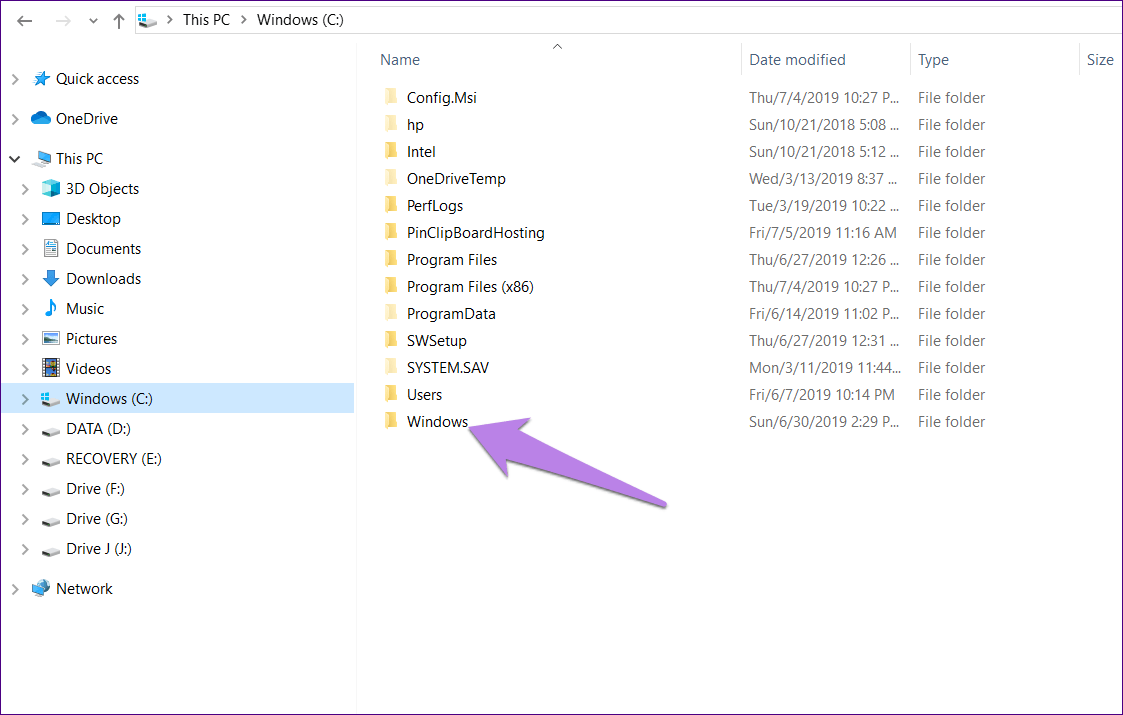Click the Quick access star icon

pyautogui.click(x=41, y=79)
